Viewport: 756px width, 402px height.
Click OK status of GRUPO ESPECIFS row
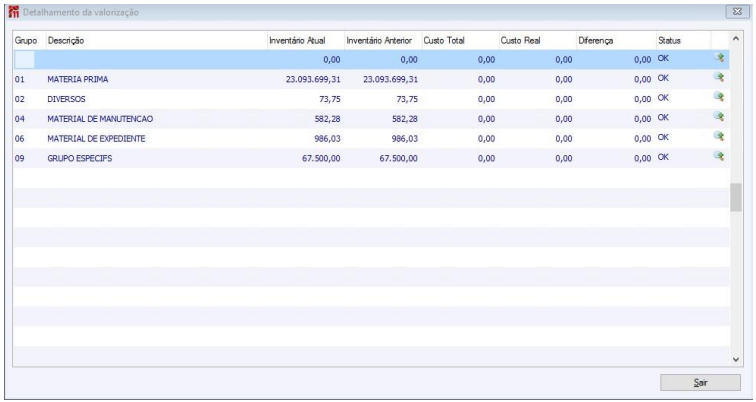[663, 157]
